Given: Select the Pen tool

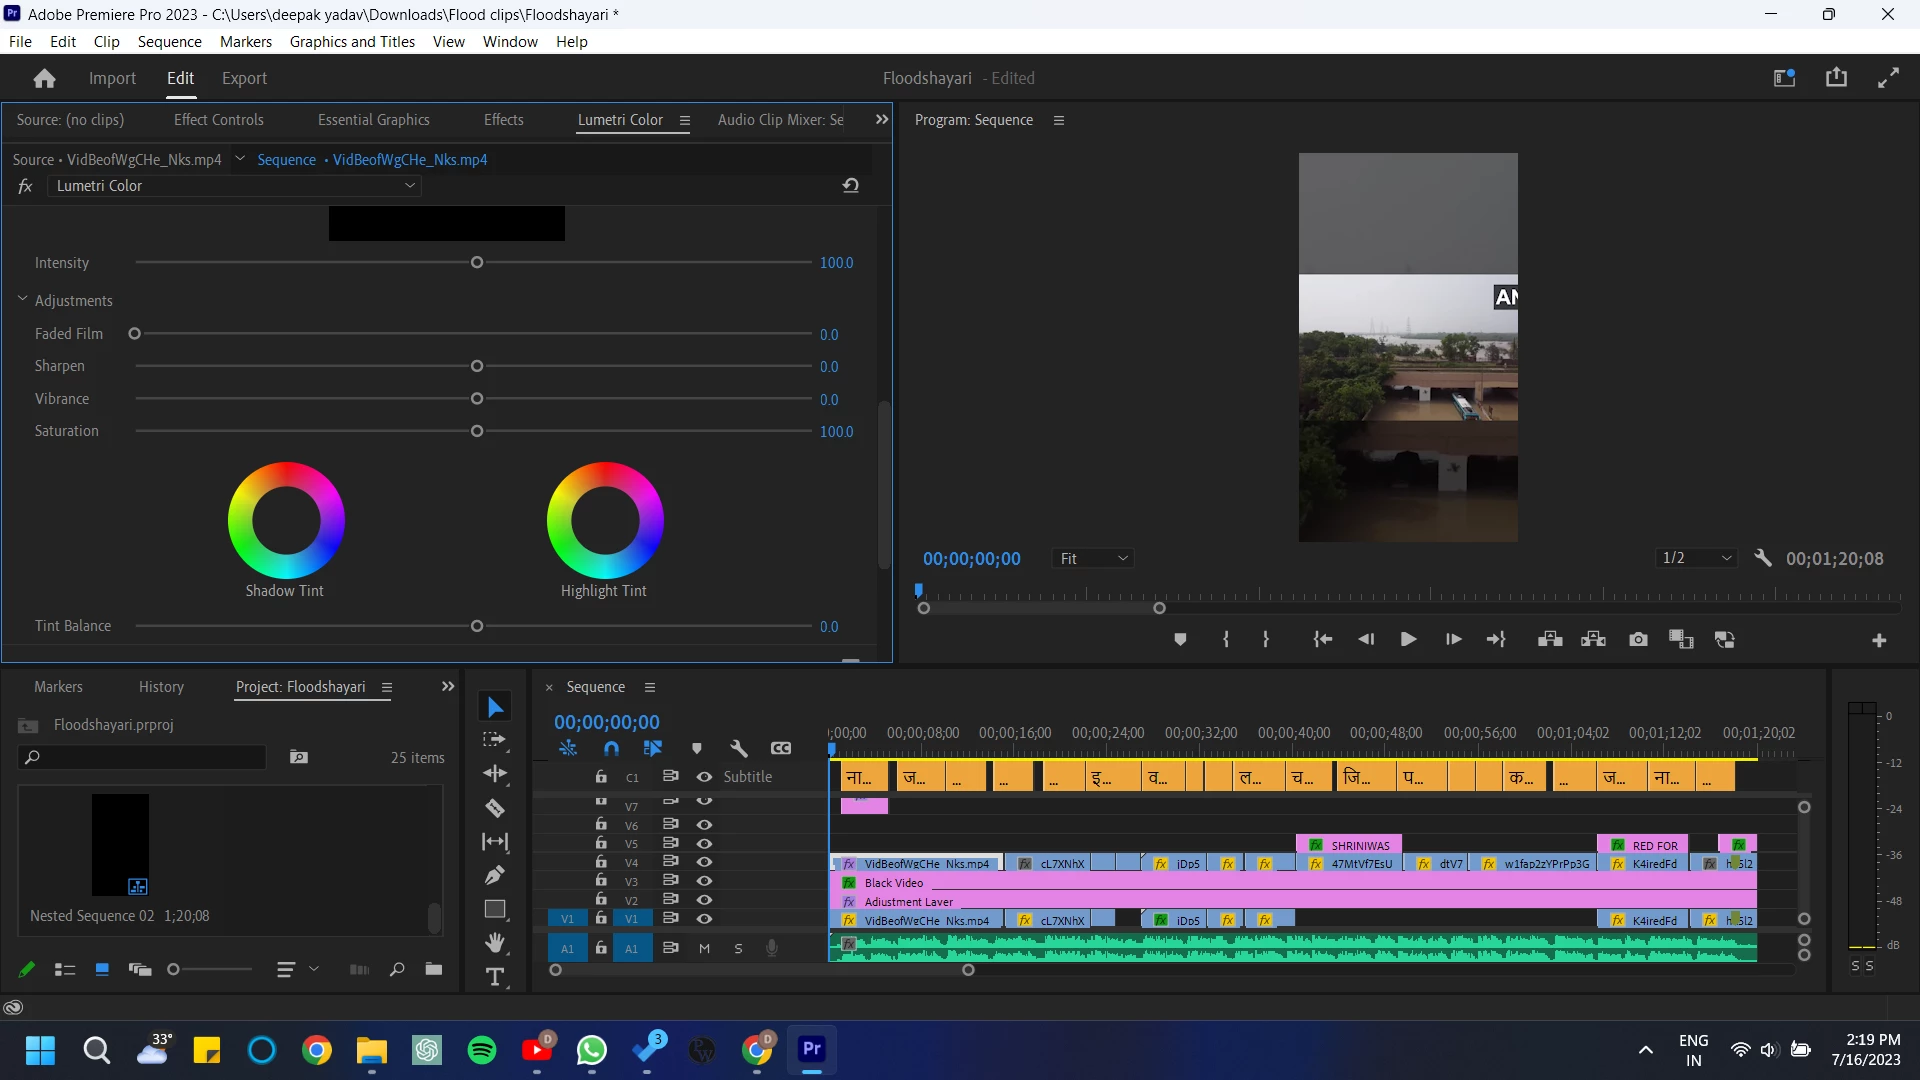Looking at the screenshot, I should (x=495, y=876).
